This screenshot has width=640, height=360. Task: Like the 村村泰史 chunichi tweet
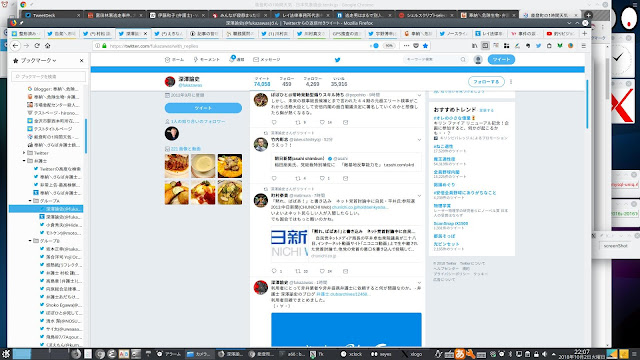tap(322, 271)
